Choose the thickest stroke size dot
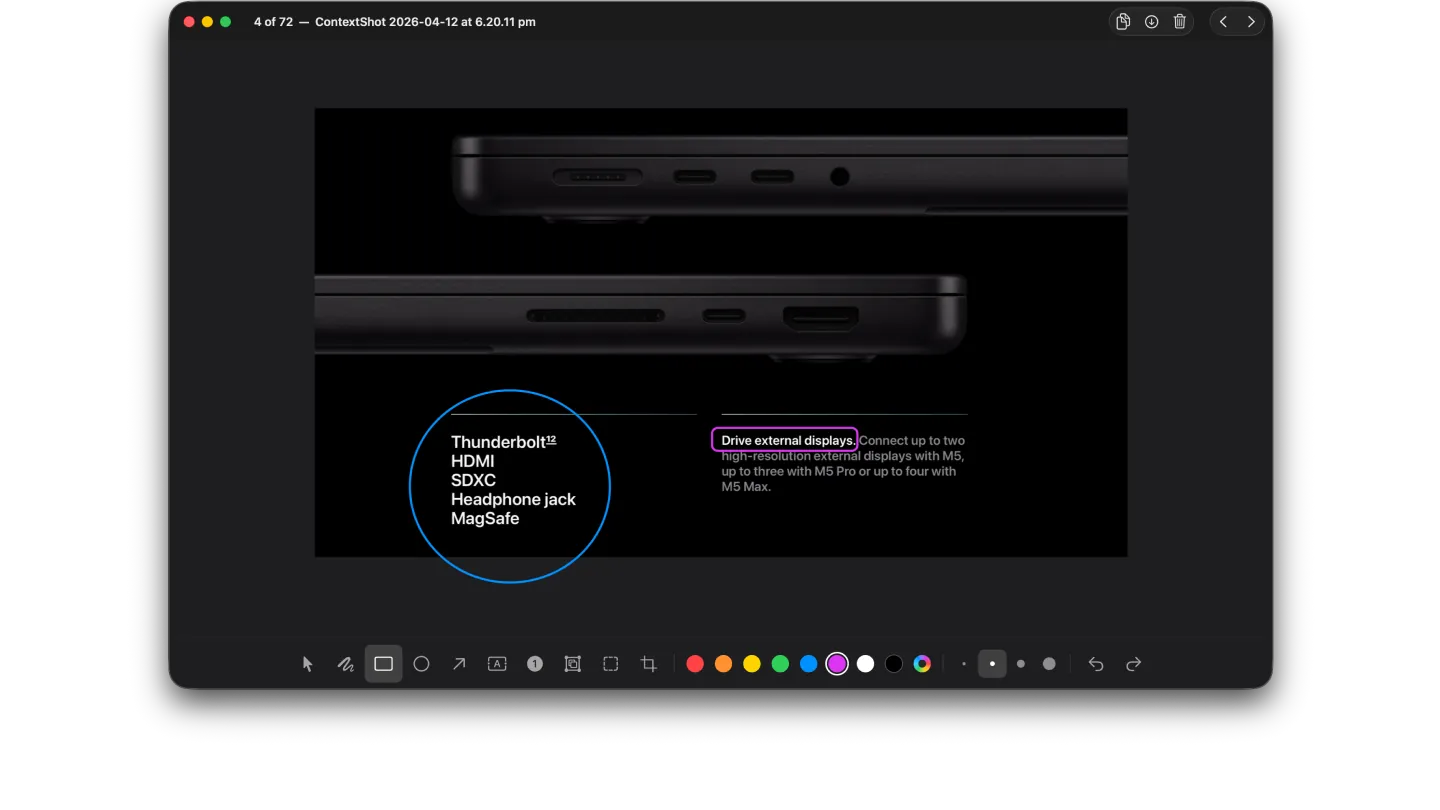 pyautogui.click(x=1049, y=664)
